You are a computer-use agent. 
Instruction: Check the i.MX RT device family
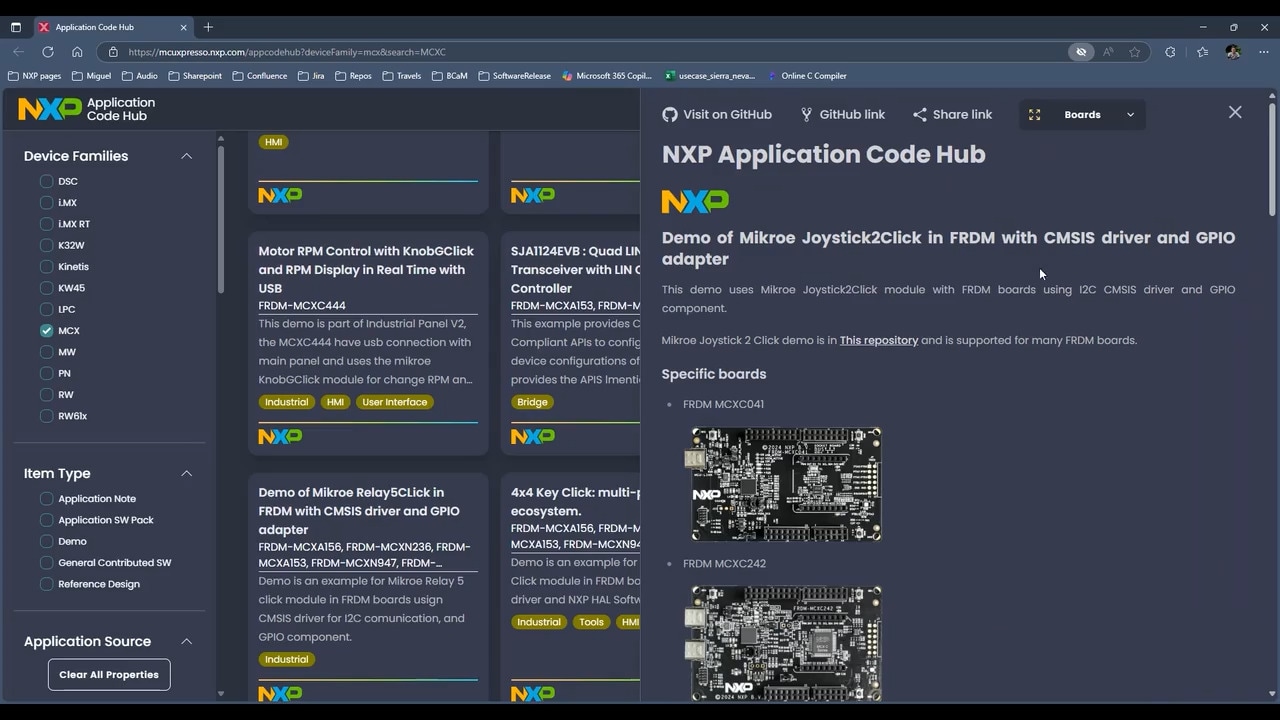click(46, 224)
